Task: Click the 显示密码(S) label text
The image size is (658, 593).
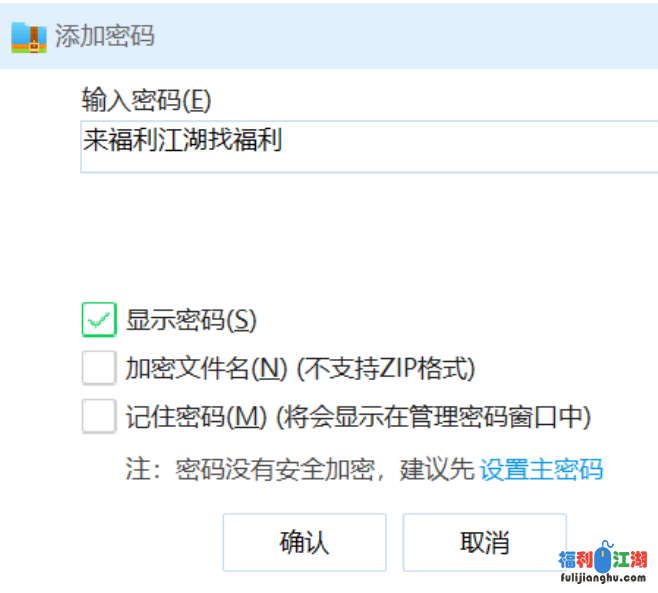Action: (x=191, y=320)
